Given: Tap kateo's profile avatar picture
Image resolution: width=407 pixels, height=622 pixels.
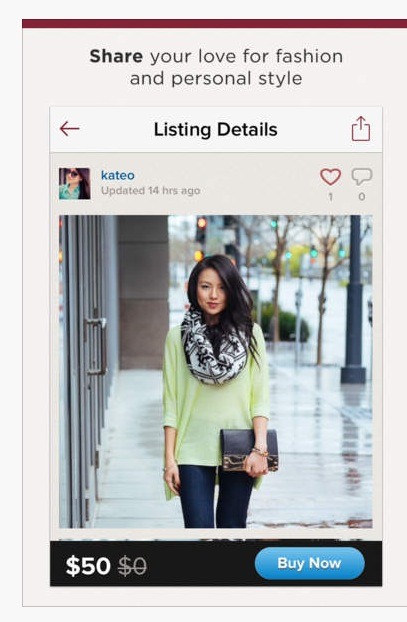Looking at the screenshot, I should pos(75,183).
